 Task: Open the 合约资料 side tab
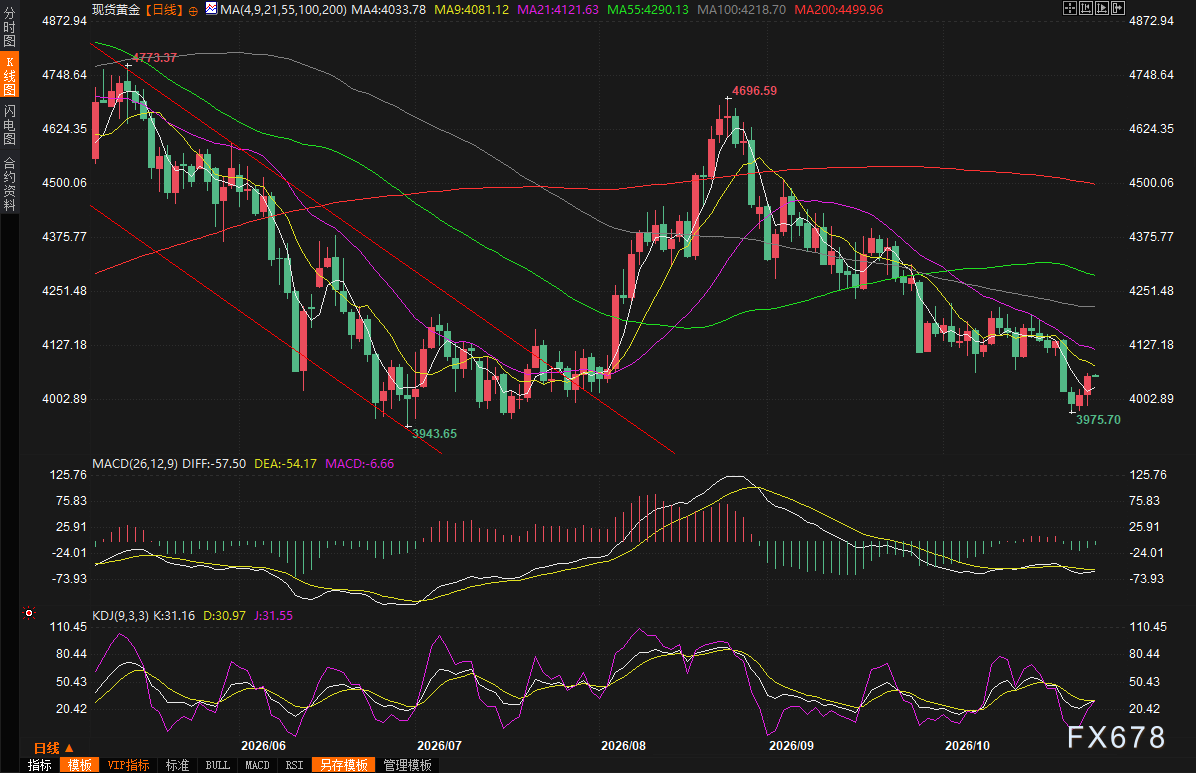9,184
